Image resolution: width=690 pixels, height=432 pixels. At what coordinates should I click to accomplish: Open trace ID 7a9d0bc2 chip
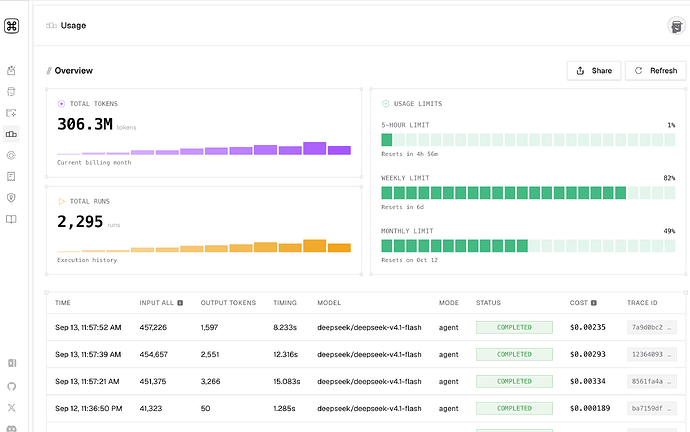tap(652, 327)
